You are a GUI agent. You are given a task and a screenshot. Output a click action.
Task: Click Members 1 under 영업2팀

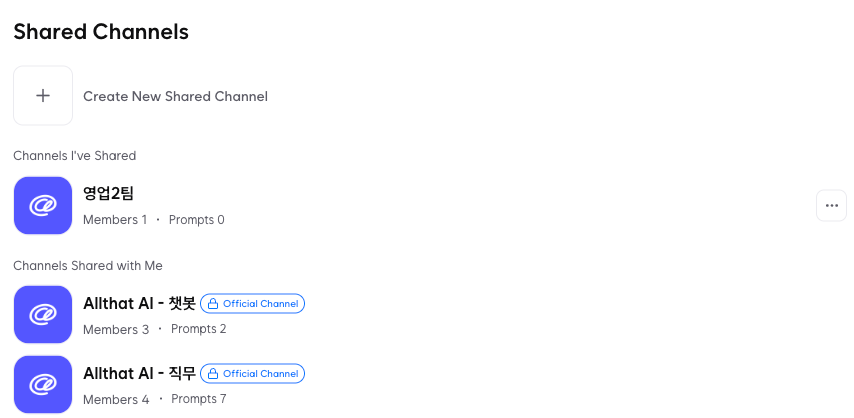tap(115, 220)
